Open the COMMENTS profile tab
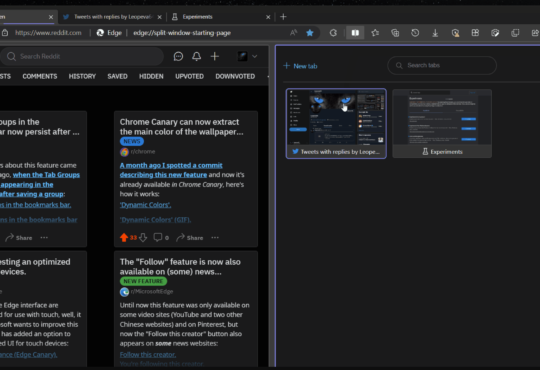The image size is (540, 370). 40,76
